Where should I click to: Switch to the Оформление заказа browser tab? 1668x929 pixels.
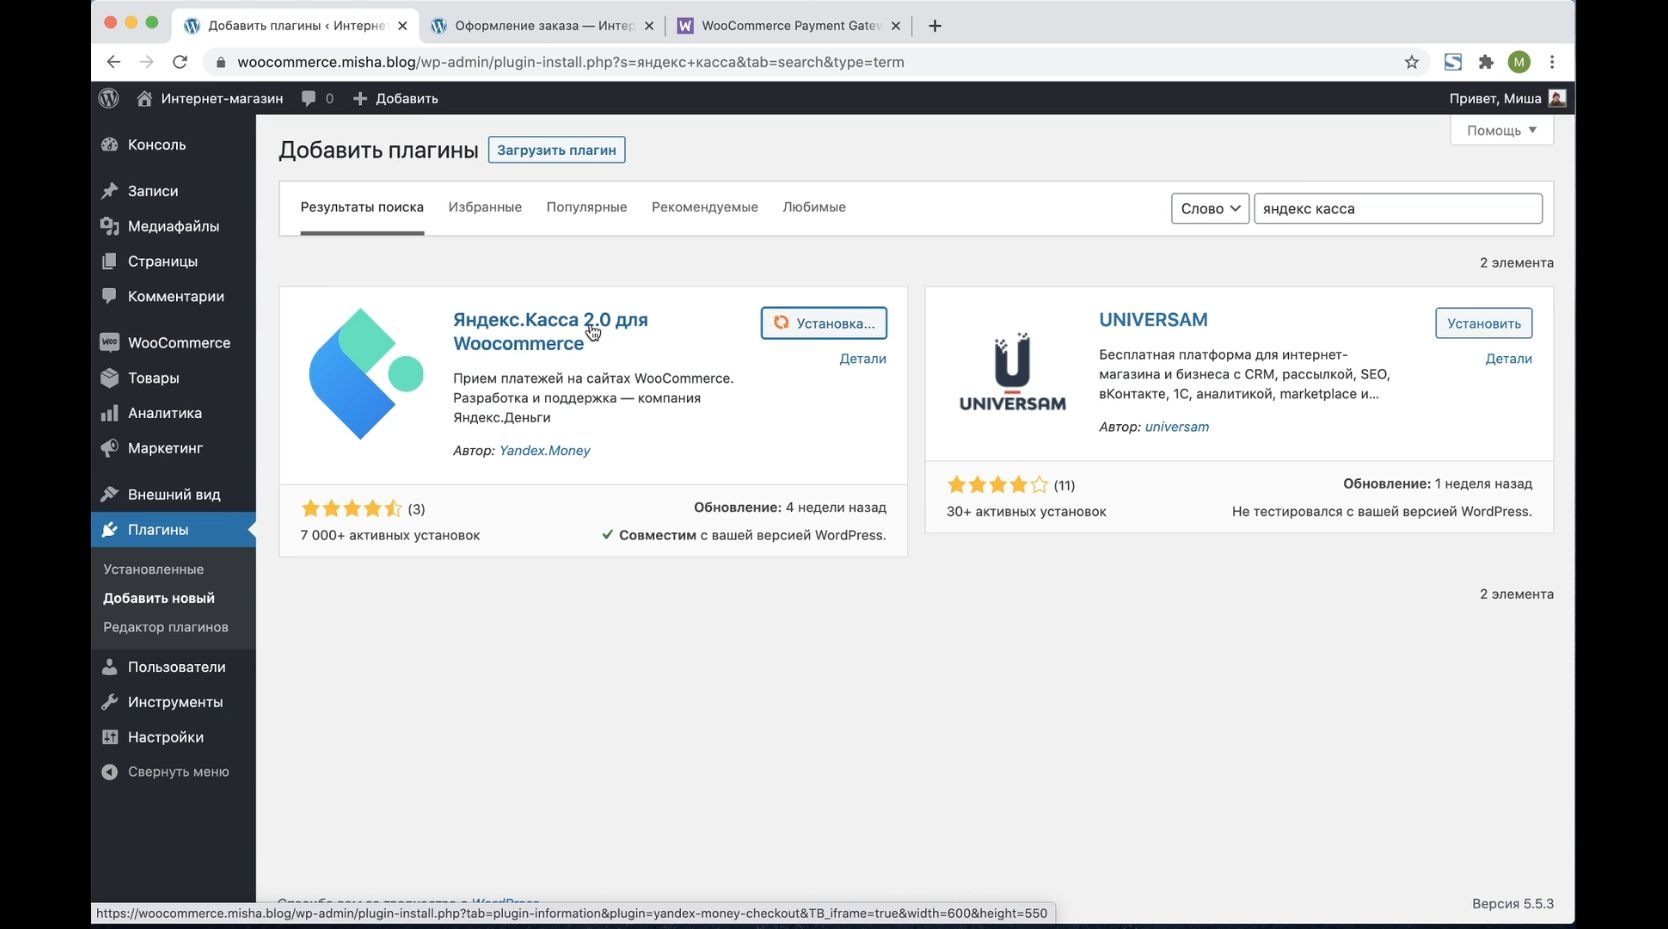coord(543,26)
